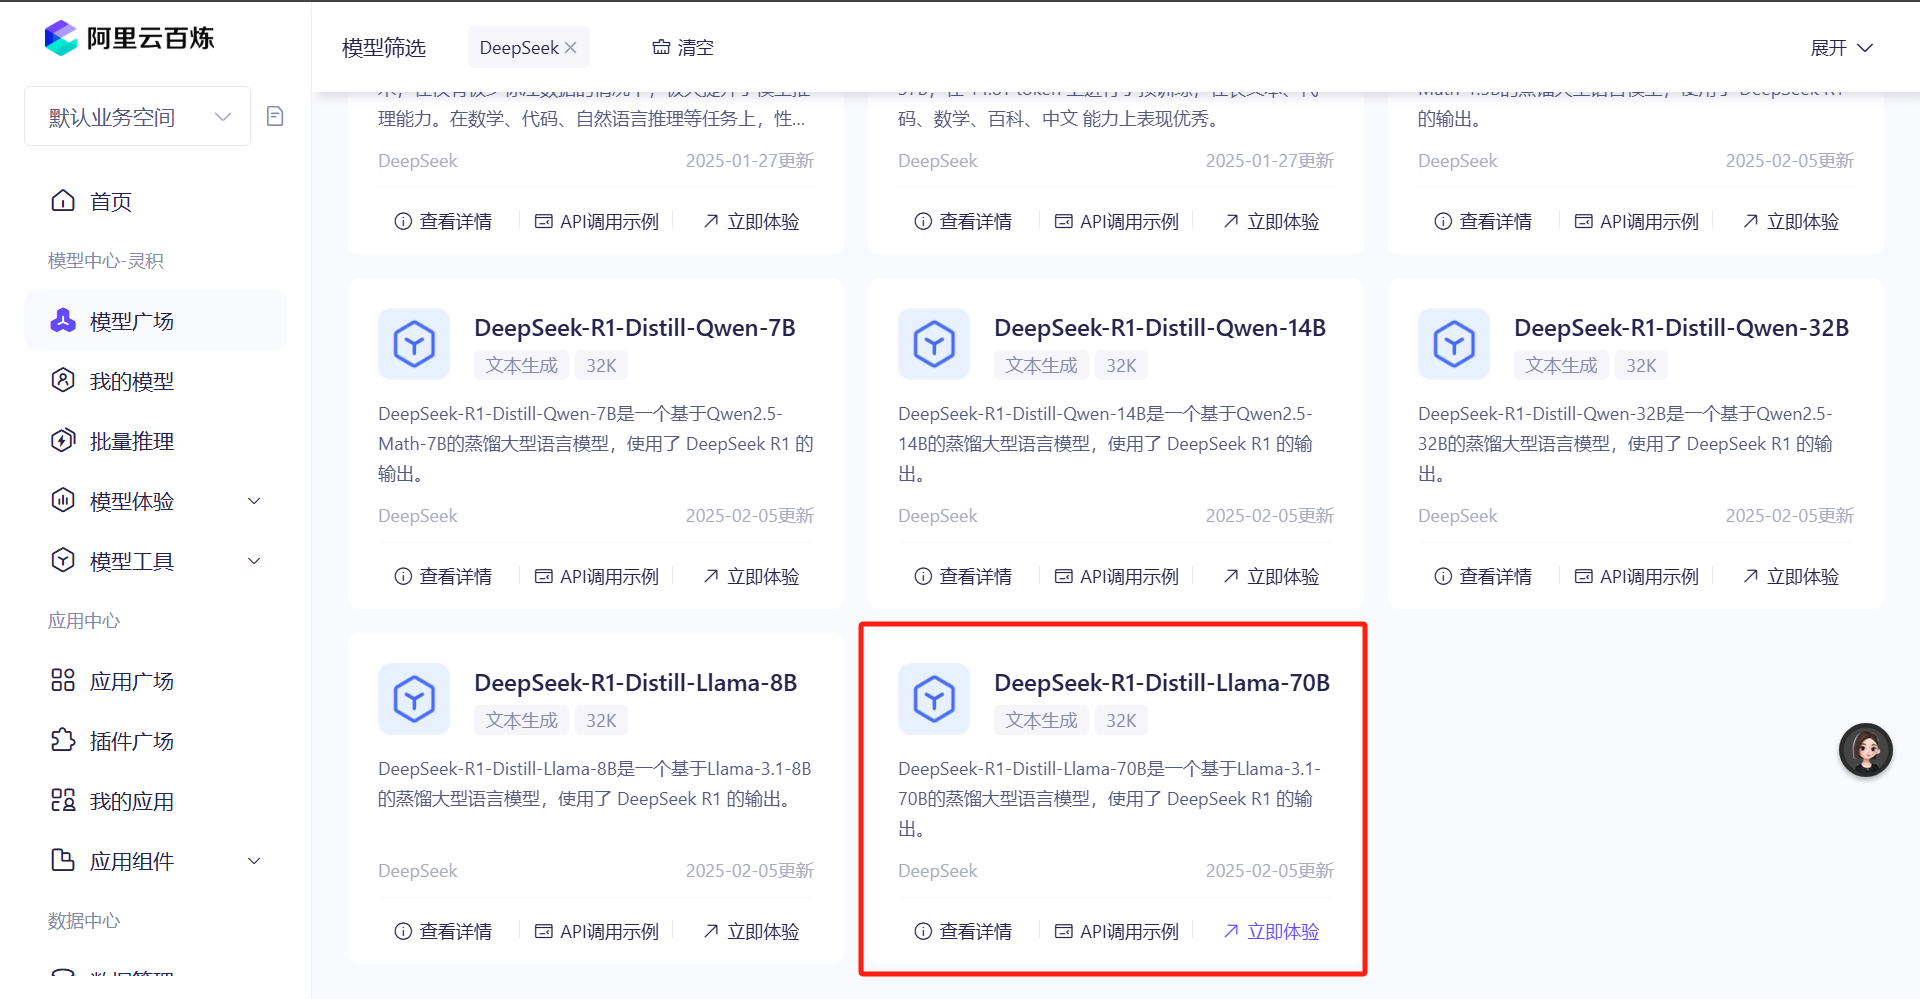Open DeepSeek-R1-Distill-Qwen-7B title
The width and height of the screenshot is (1920, 999).
[635, 328]
